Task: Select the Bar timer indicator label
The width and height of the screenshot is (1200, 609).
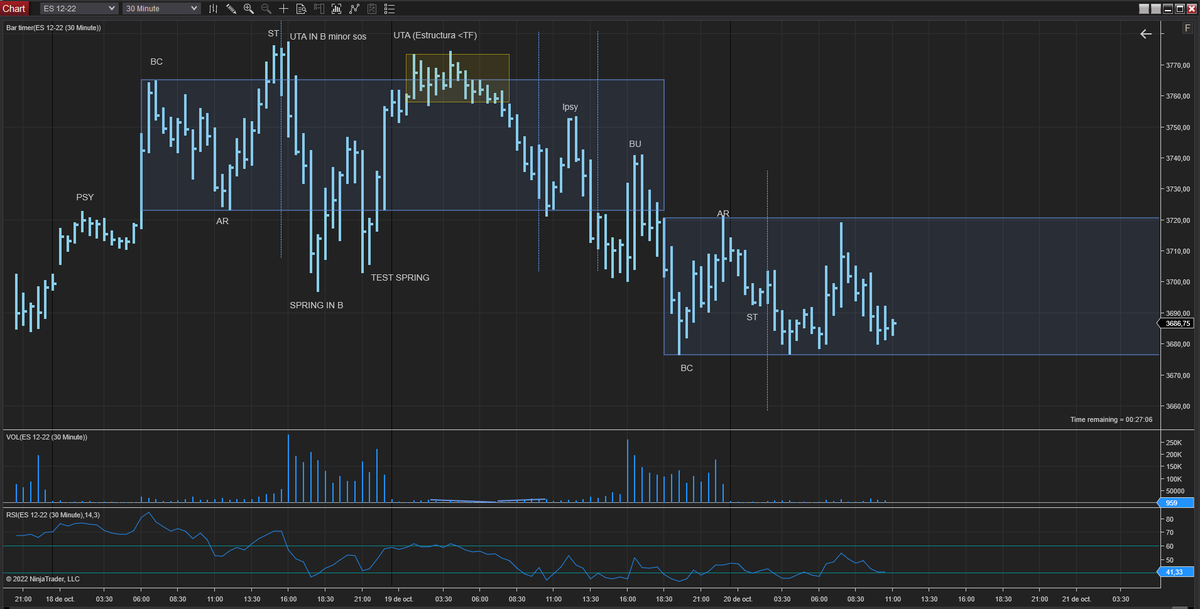Action: (x=53, y=27)
